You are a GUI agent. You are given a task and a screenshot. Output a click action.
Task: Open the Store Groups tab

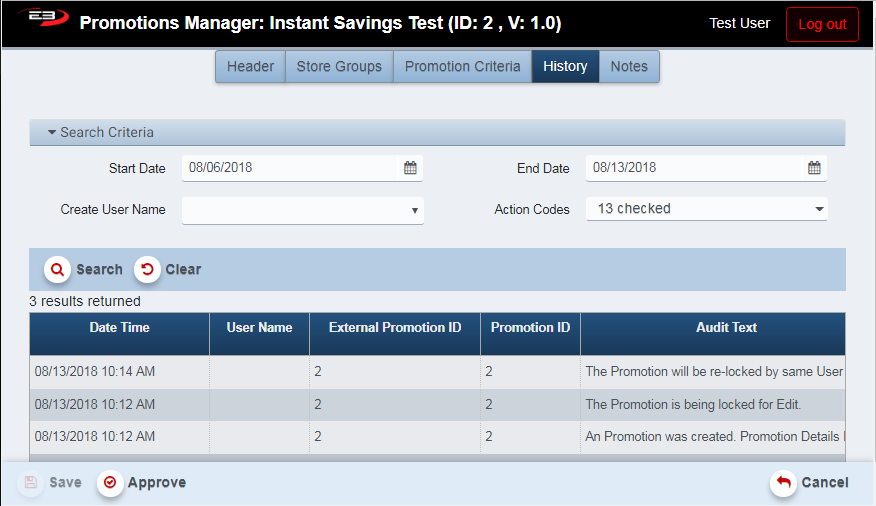pyautogui.click(x=339, y=67)
